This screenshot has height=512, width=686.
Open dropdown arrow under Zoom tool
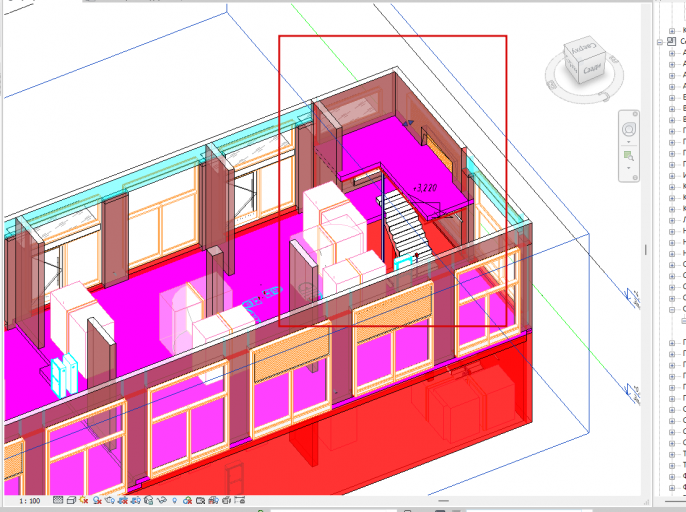point(629,168)
